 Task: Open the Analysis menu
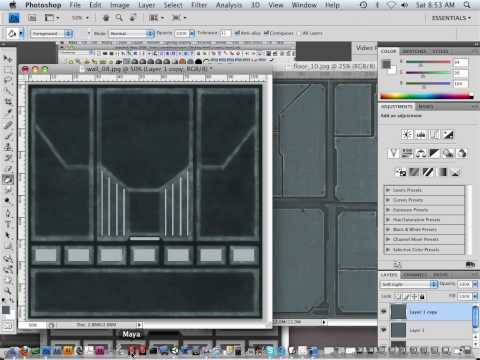[x=229, y=5]
